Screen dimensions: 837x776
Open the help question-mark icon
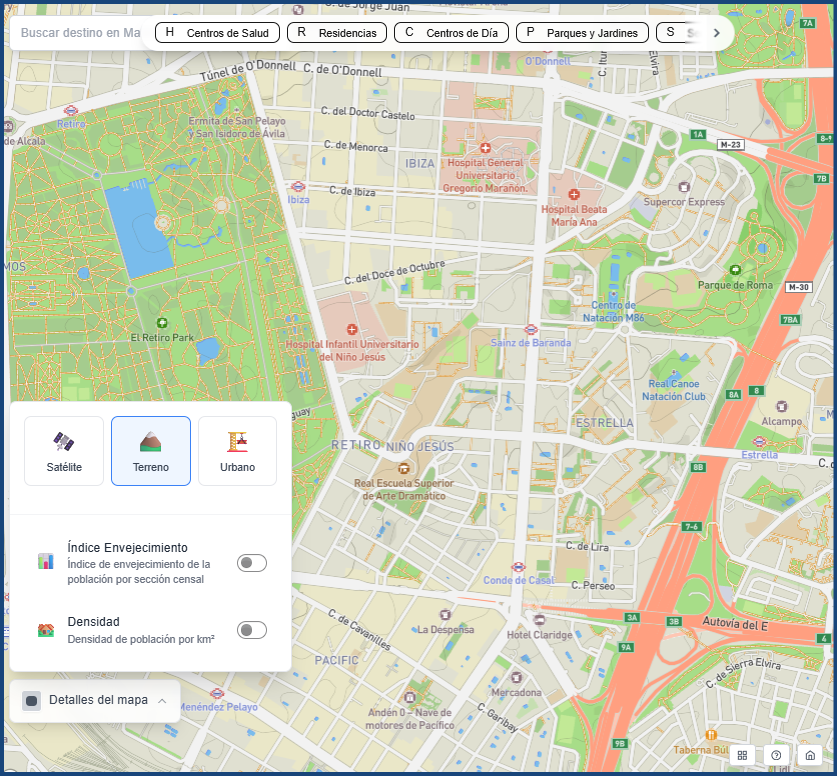776,755
